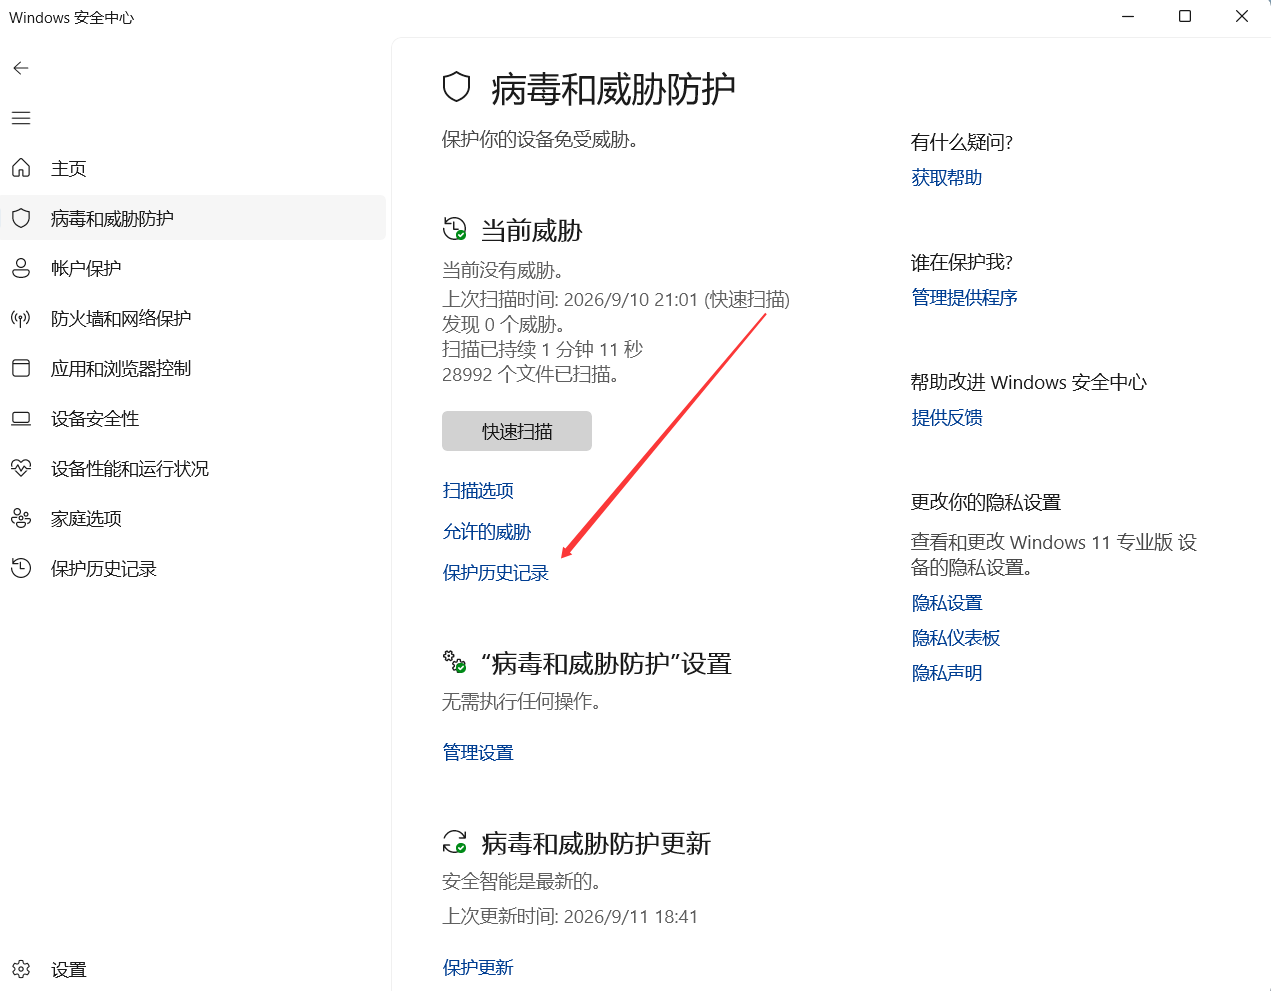Image resolution: width=1271 pixels, height=991 pixels.
Task: Open the 扫描选项 link
Action: [478, 490]
